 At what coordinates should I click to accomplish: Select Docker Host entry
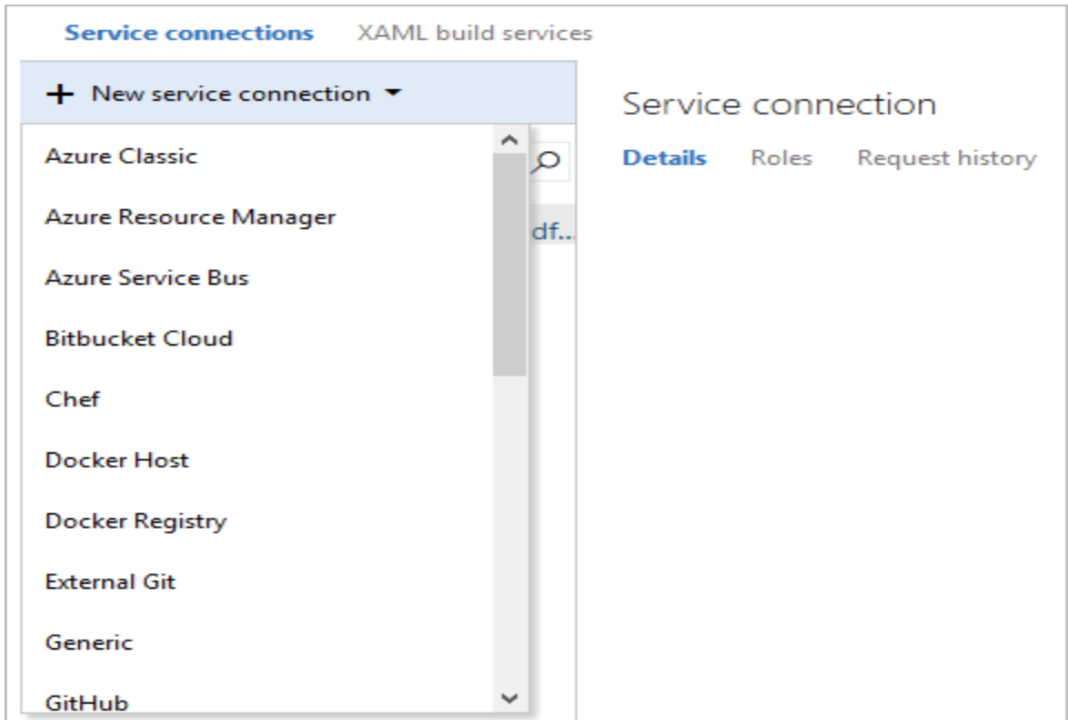257,460
